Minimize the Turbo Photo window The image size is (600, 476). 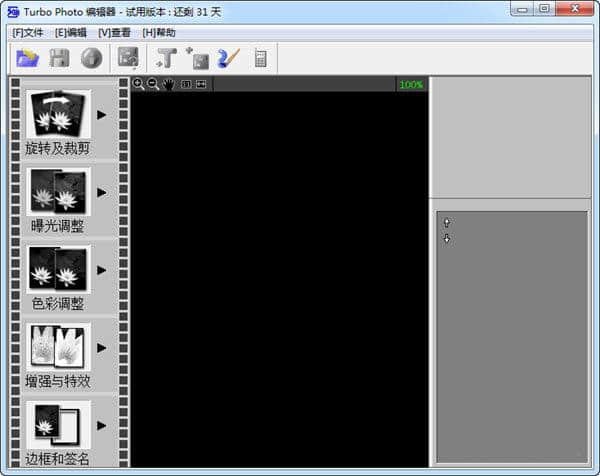[x=522, y=9]
